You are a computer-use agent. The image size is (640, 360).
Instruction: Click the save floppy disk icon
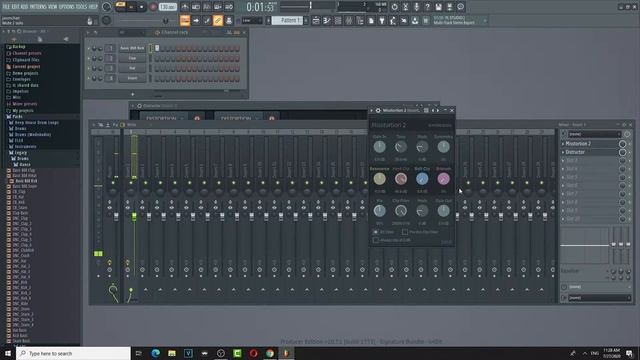pyautogui.click(x=438, y=7)
